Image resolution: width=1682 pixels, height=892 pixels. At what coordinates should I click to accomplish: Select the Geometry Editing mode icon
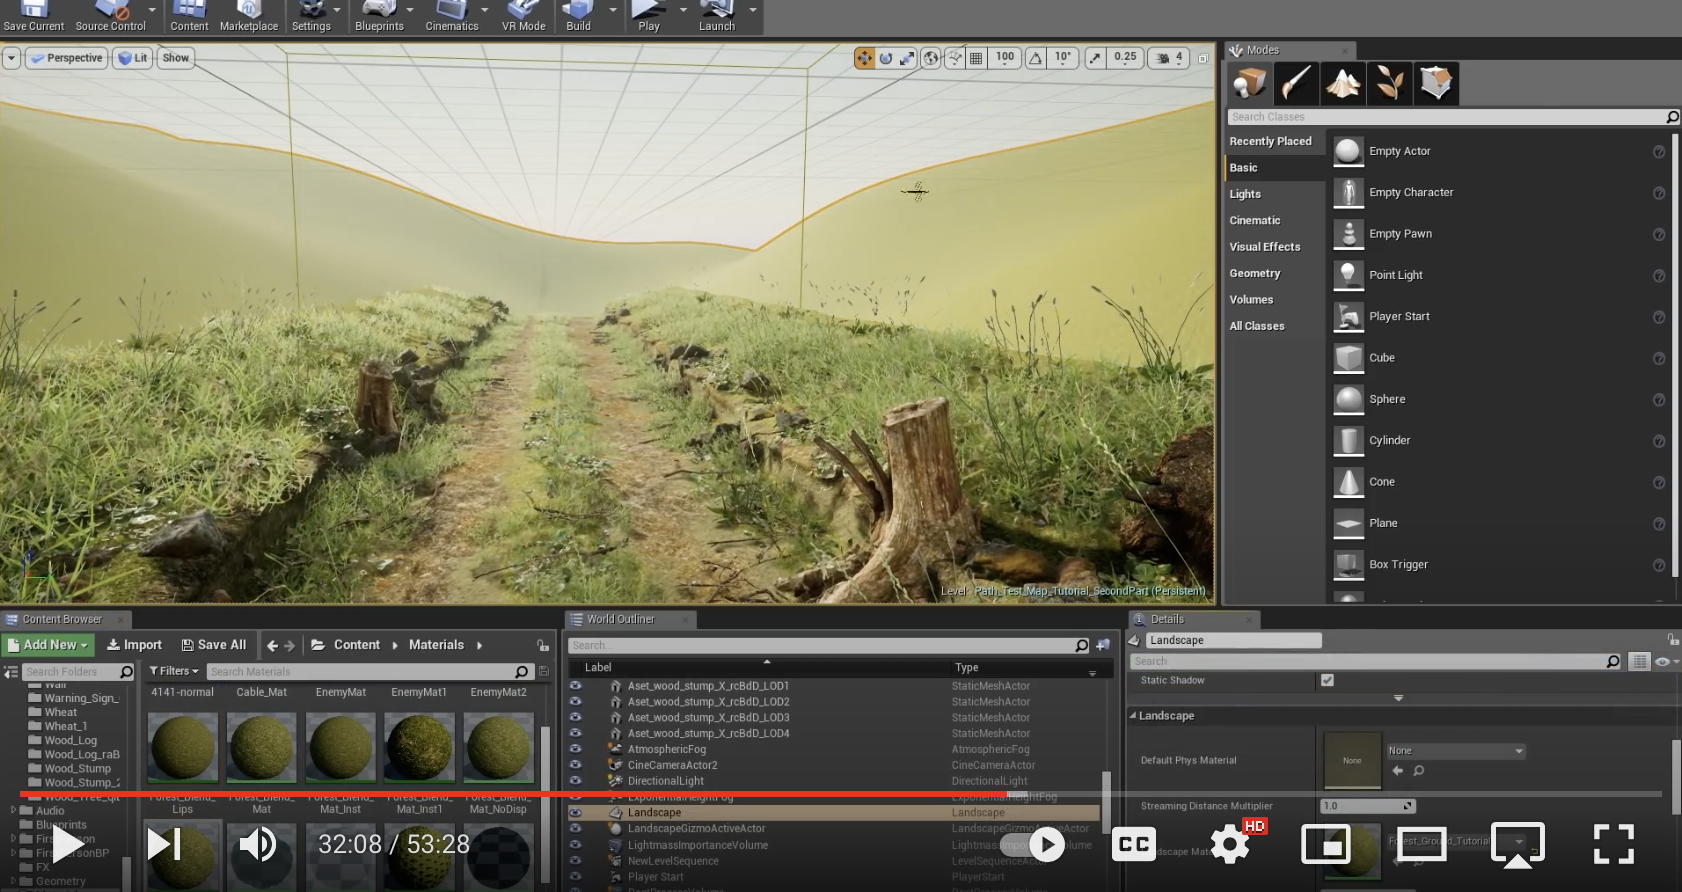tap(1436, 84)
